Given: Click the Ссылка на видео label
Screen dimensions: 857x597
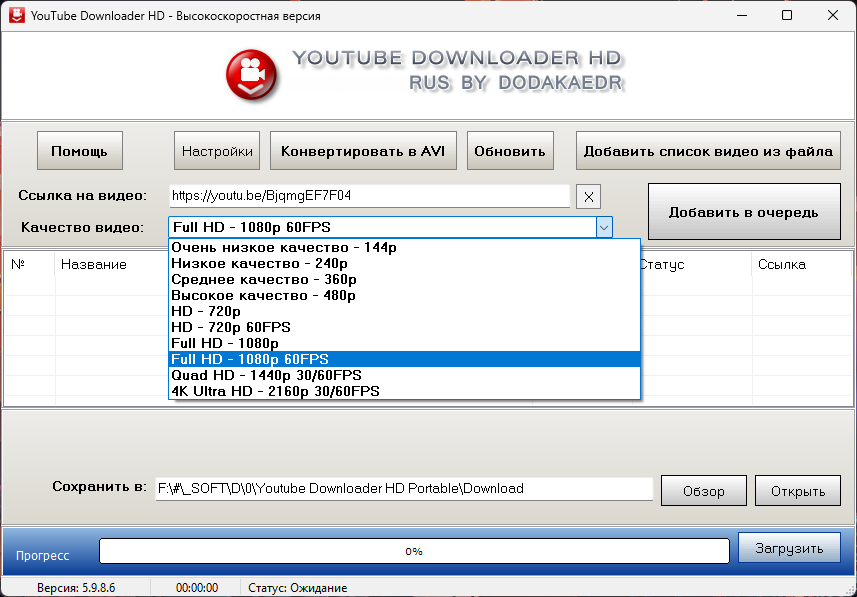Looking at the screenshot, I should click(x=83, y=196).
